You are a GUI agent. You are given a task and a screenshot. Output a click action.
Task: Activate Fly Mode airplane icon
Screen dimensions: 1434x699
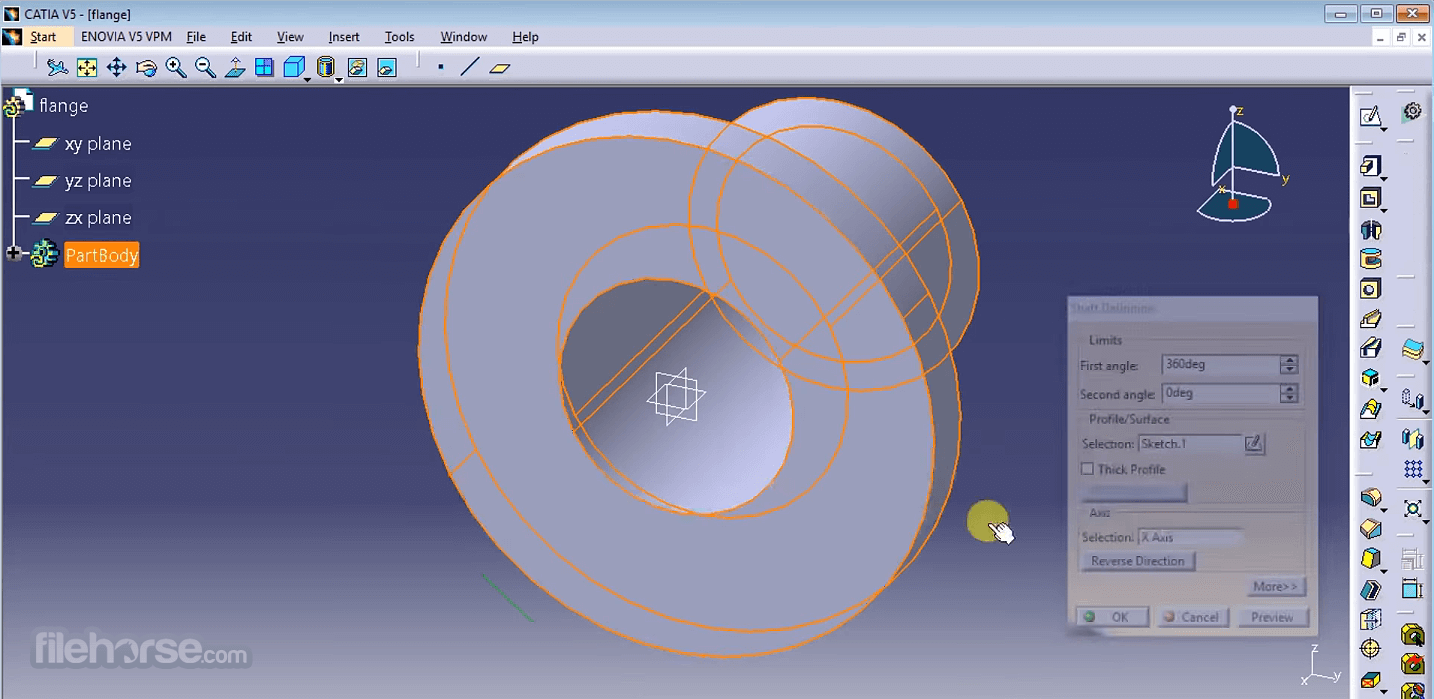pos(57,67)
